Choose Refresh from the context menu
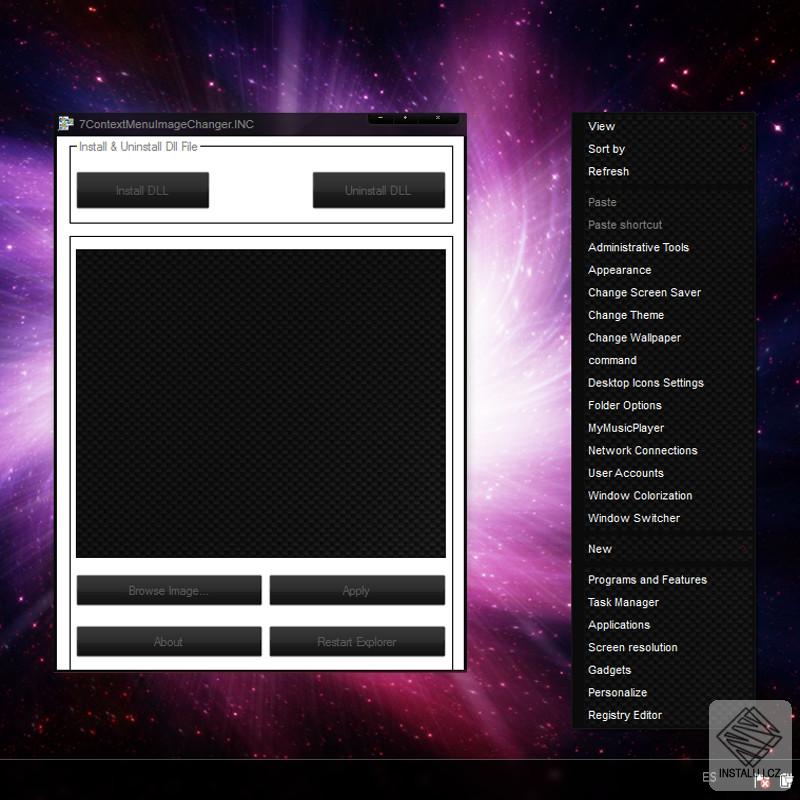 pyautogui.click(x=664, y=171)
